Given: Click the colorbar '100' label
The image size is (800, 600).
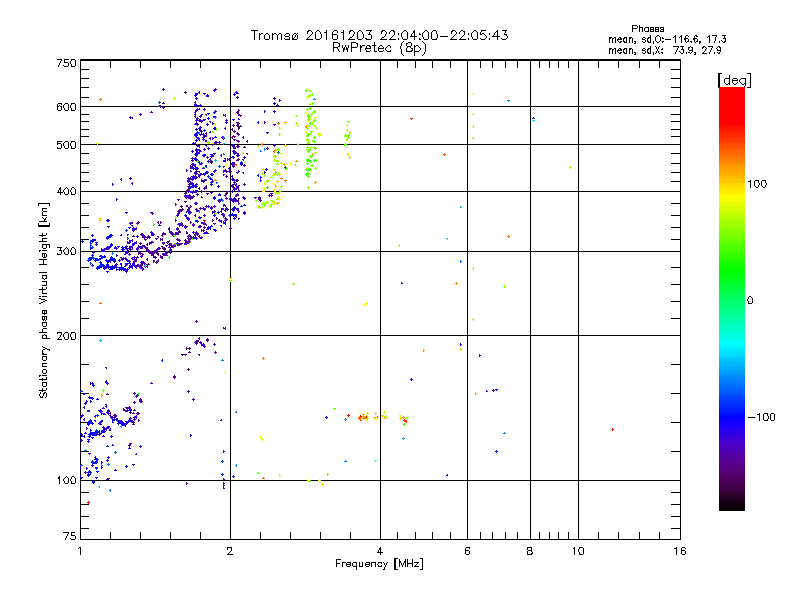Looking at the screenshot, I should 757,184.
